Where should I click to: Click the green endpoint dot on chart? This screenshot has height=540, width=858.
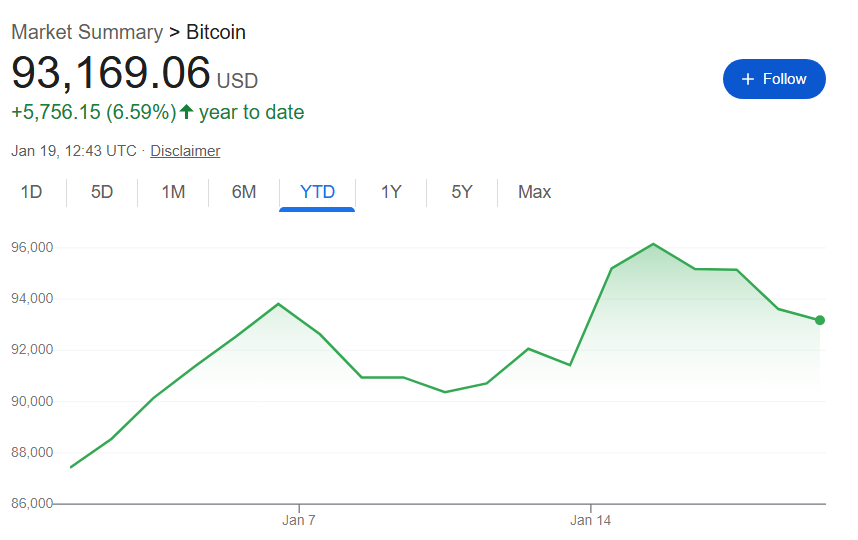click(820, 320)
